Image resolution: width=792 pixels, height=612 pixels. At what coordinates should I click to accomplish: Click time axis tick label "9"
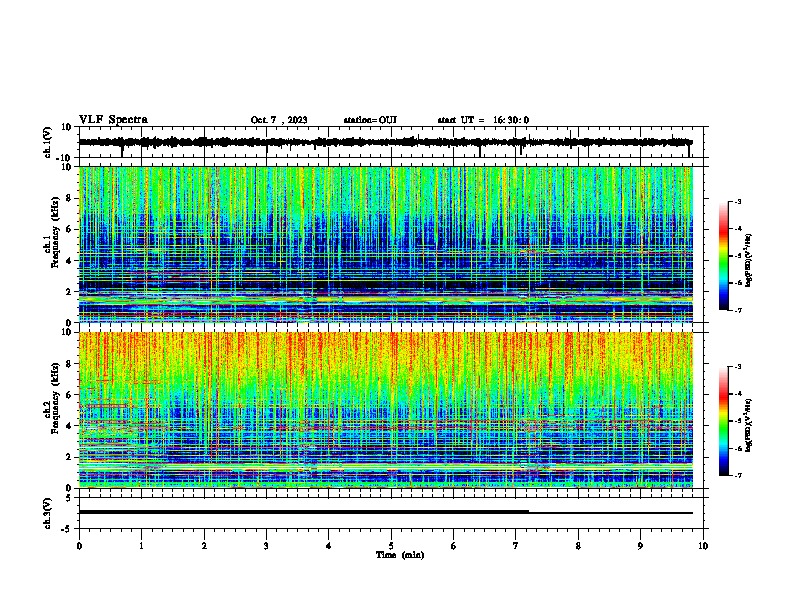[640, 546]
